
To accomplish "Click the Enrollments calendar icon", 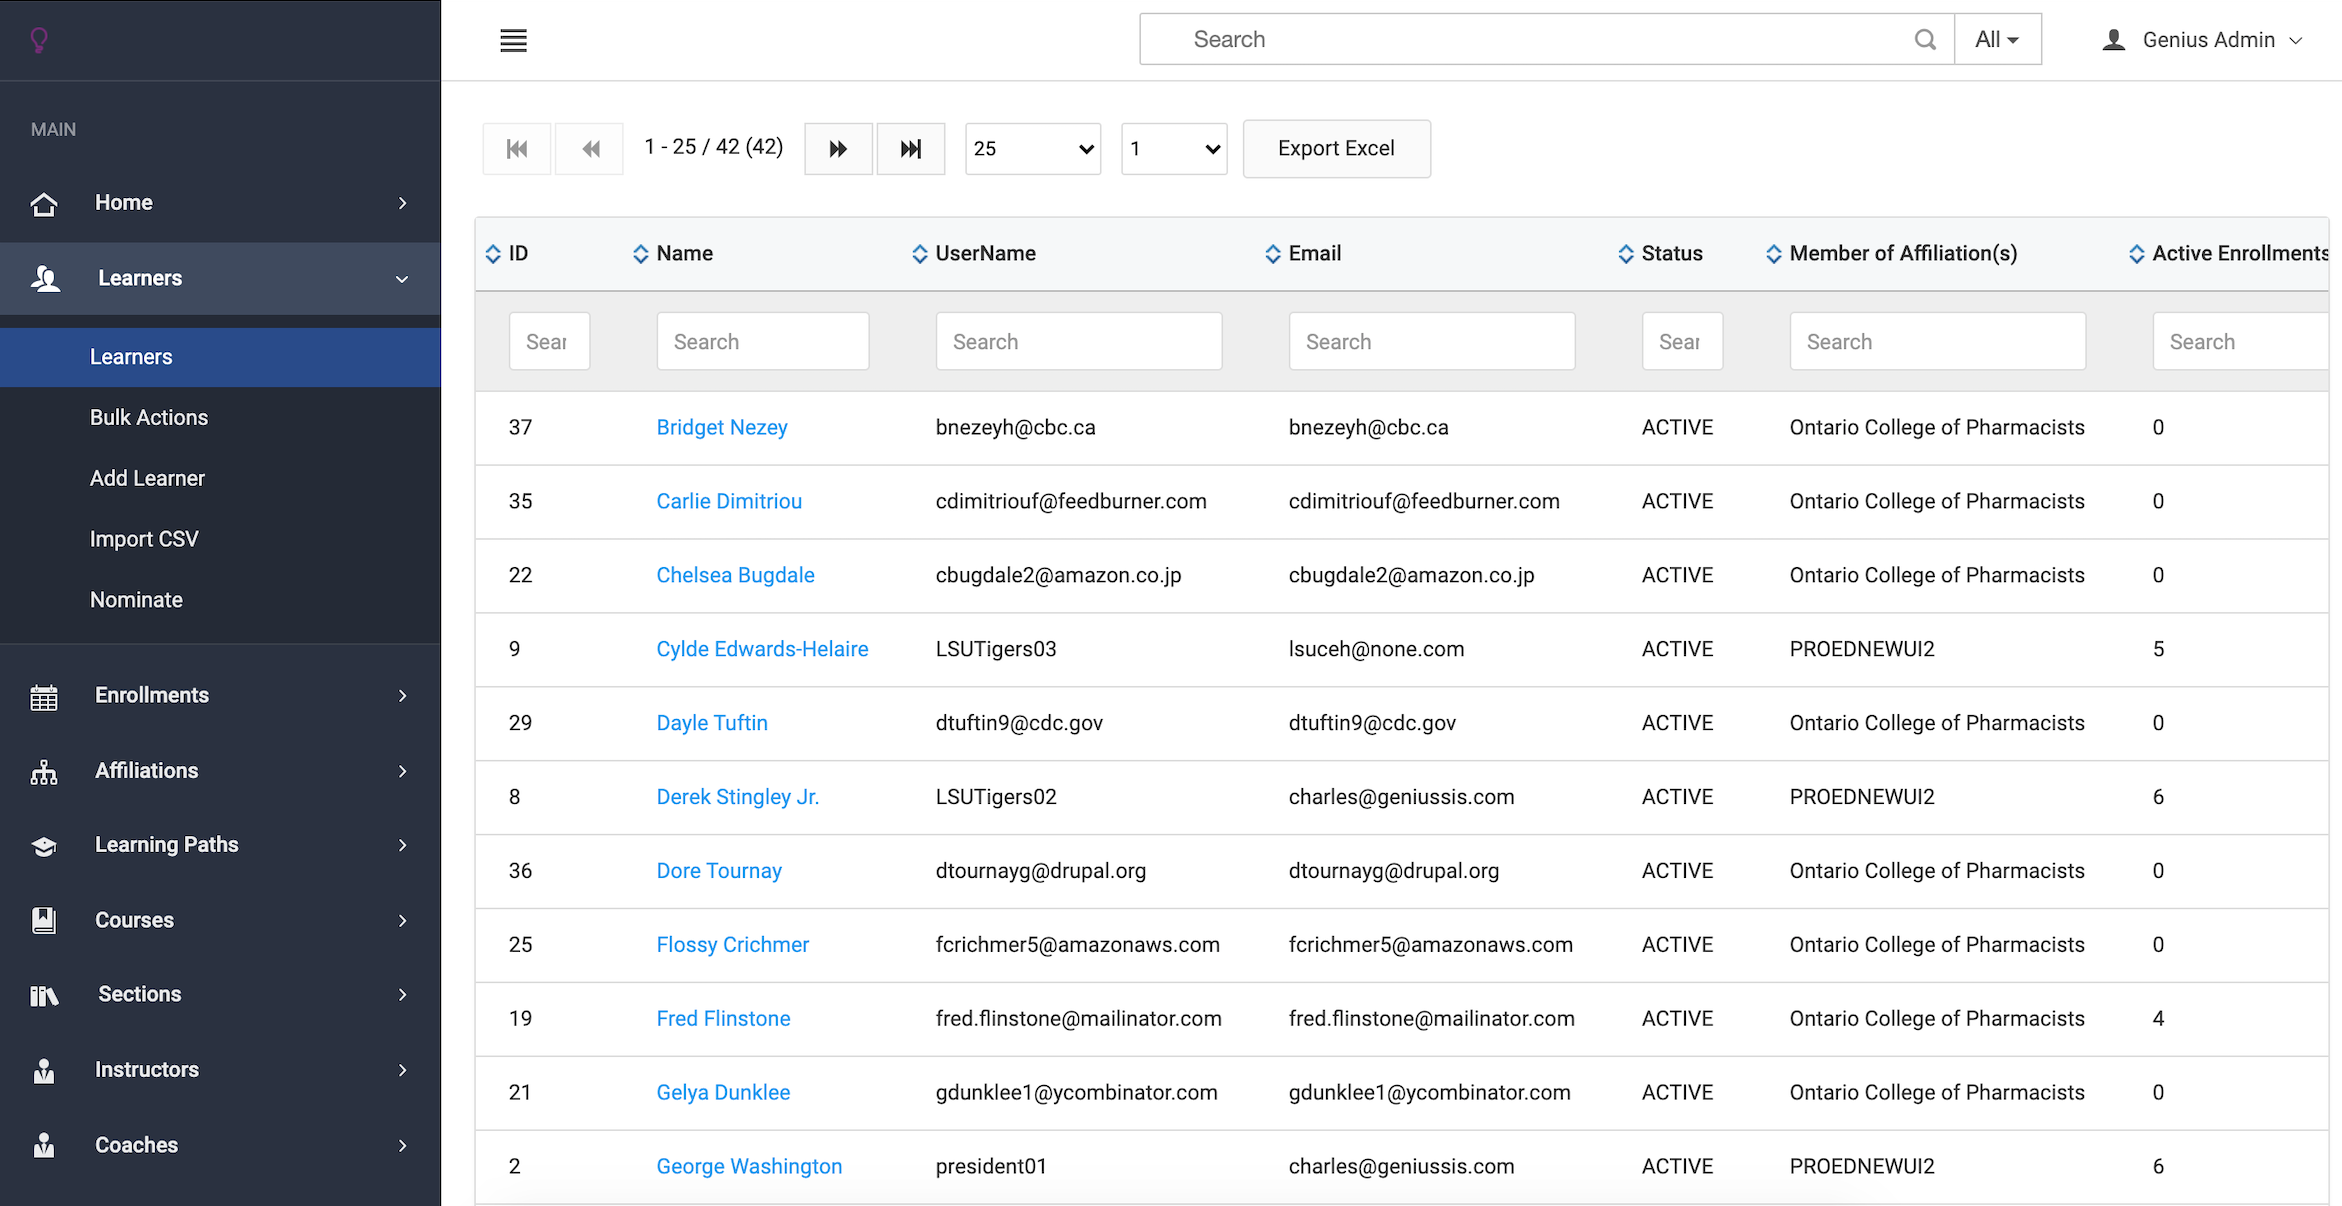I will pos(44,697).
